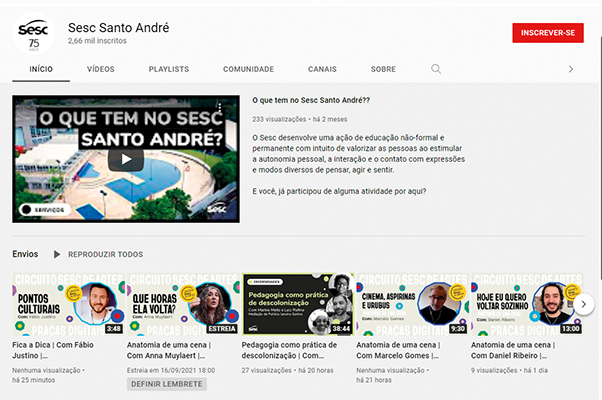Click title Anatomia de uma cena | Com Daniel Ribeiro

click(x=513, y=350)
